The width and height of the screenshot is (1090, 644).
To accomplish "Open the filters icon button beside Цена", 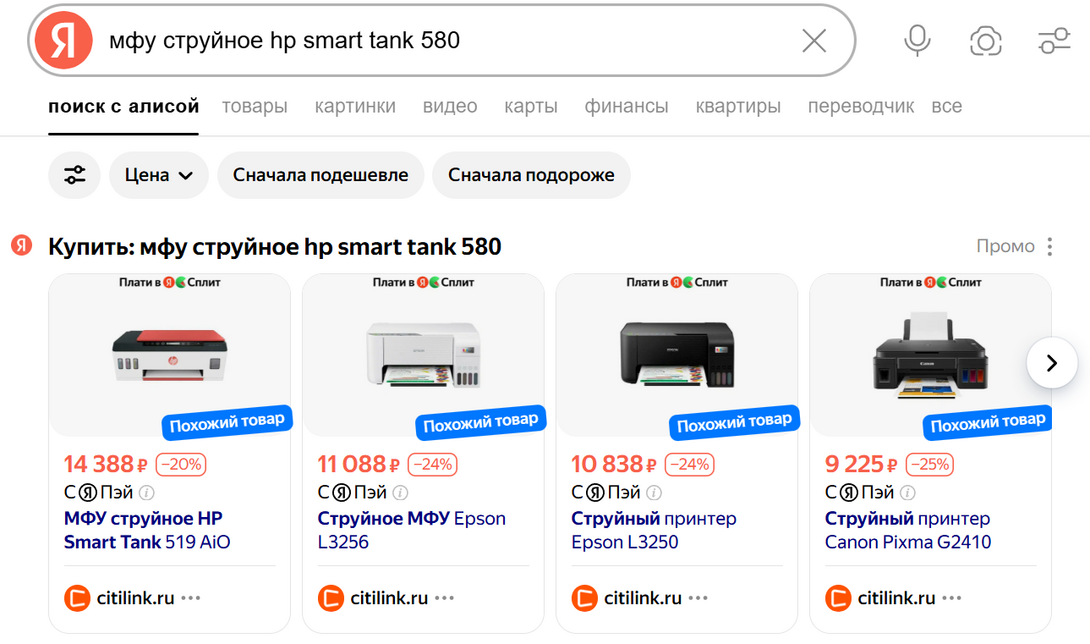I will point(75,175).
